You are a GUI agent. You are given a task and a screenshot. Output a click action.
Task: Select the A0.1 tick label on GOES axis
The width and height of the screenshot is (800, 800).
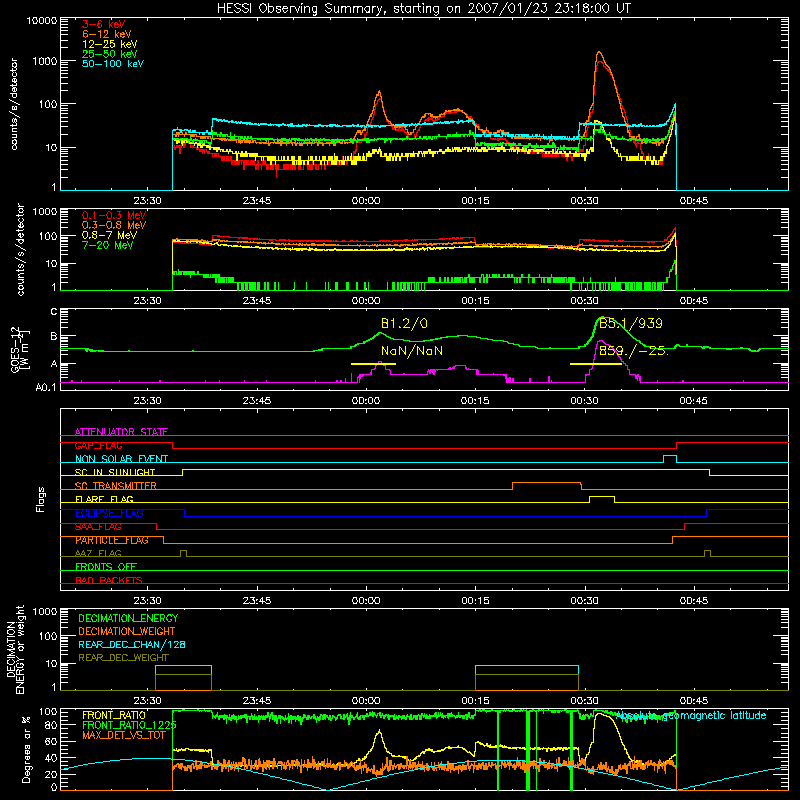point(46,387)
